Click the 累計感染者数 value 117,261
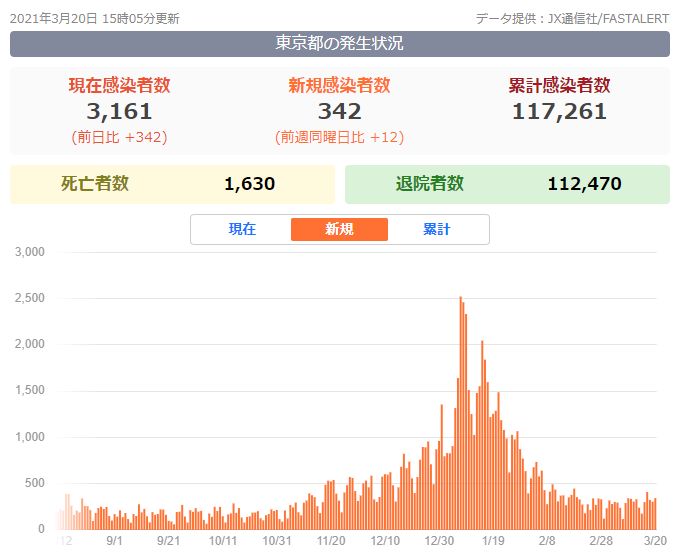Image resolution: width=685 pixels, height=554 pixels. click(x=559, y=111)
